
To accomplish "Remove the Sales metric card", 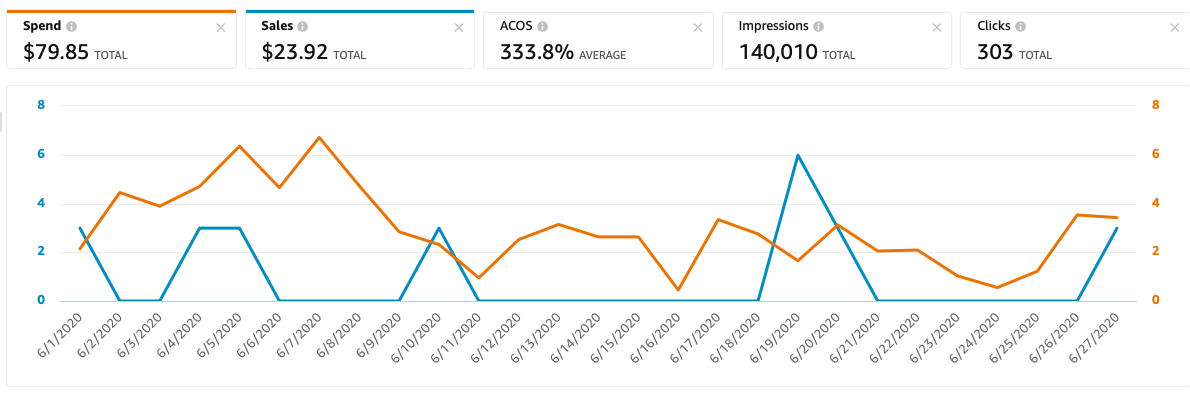I will [x=459, y=28].
